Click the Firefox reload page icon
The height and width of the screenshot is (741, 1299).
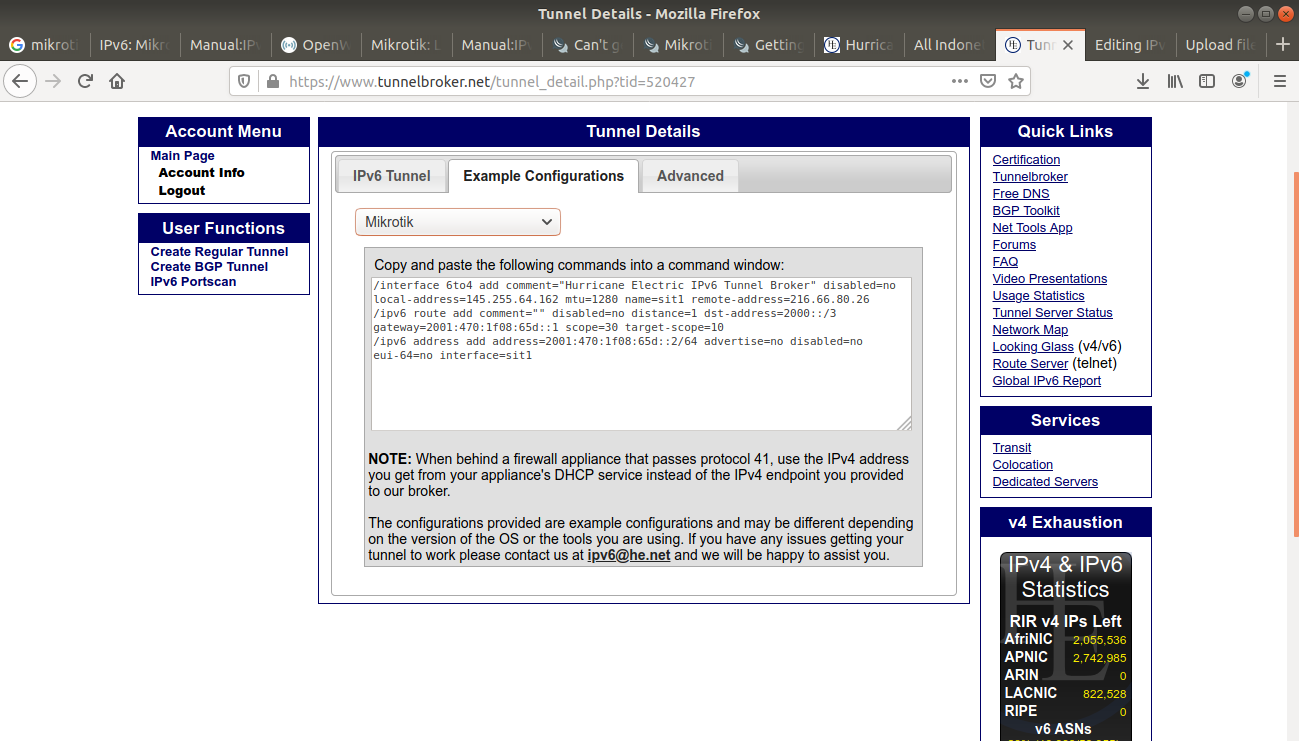coord(86,81)
